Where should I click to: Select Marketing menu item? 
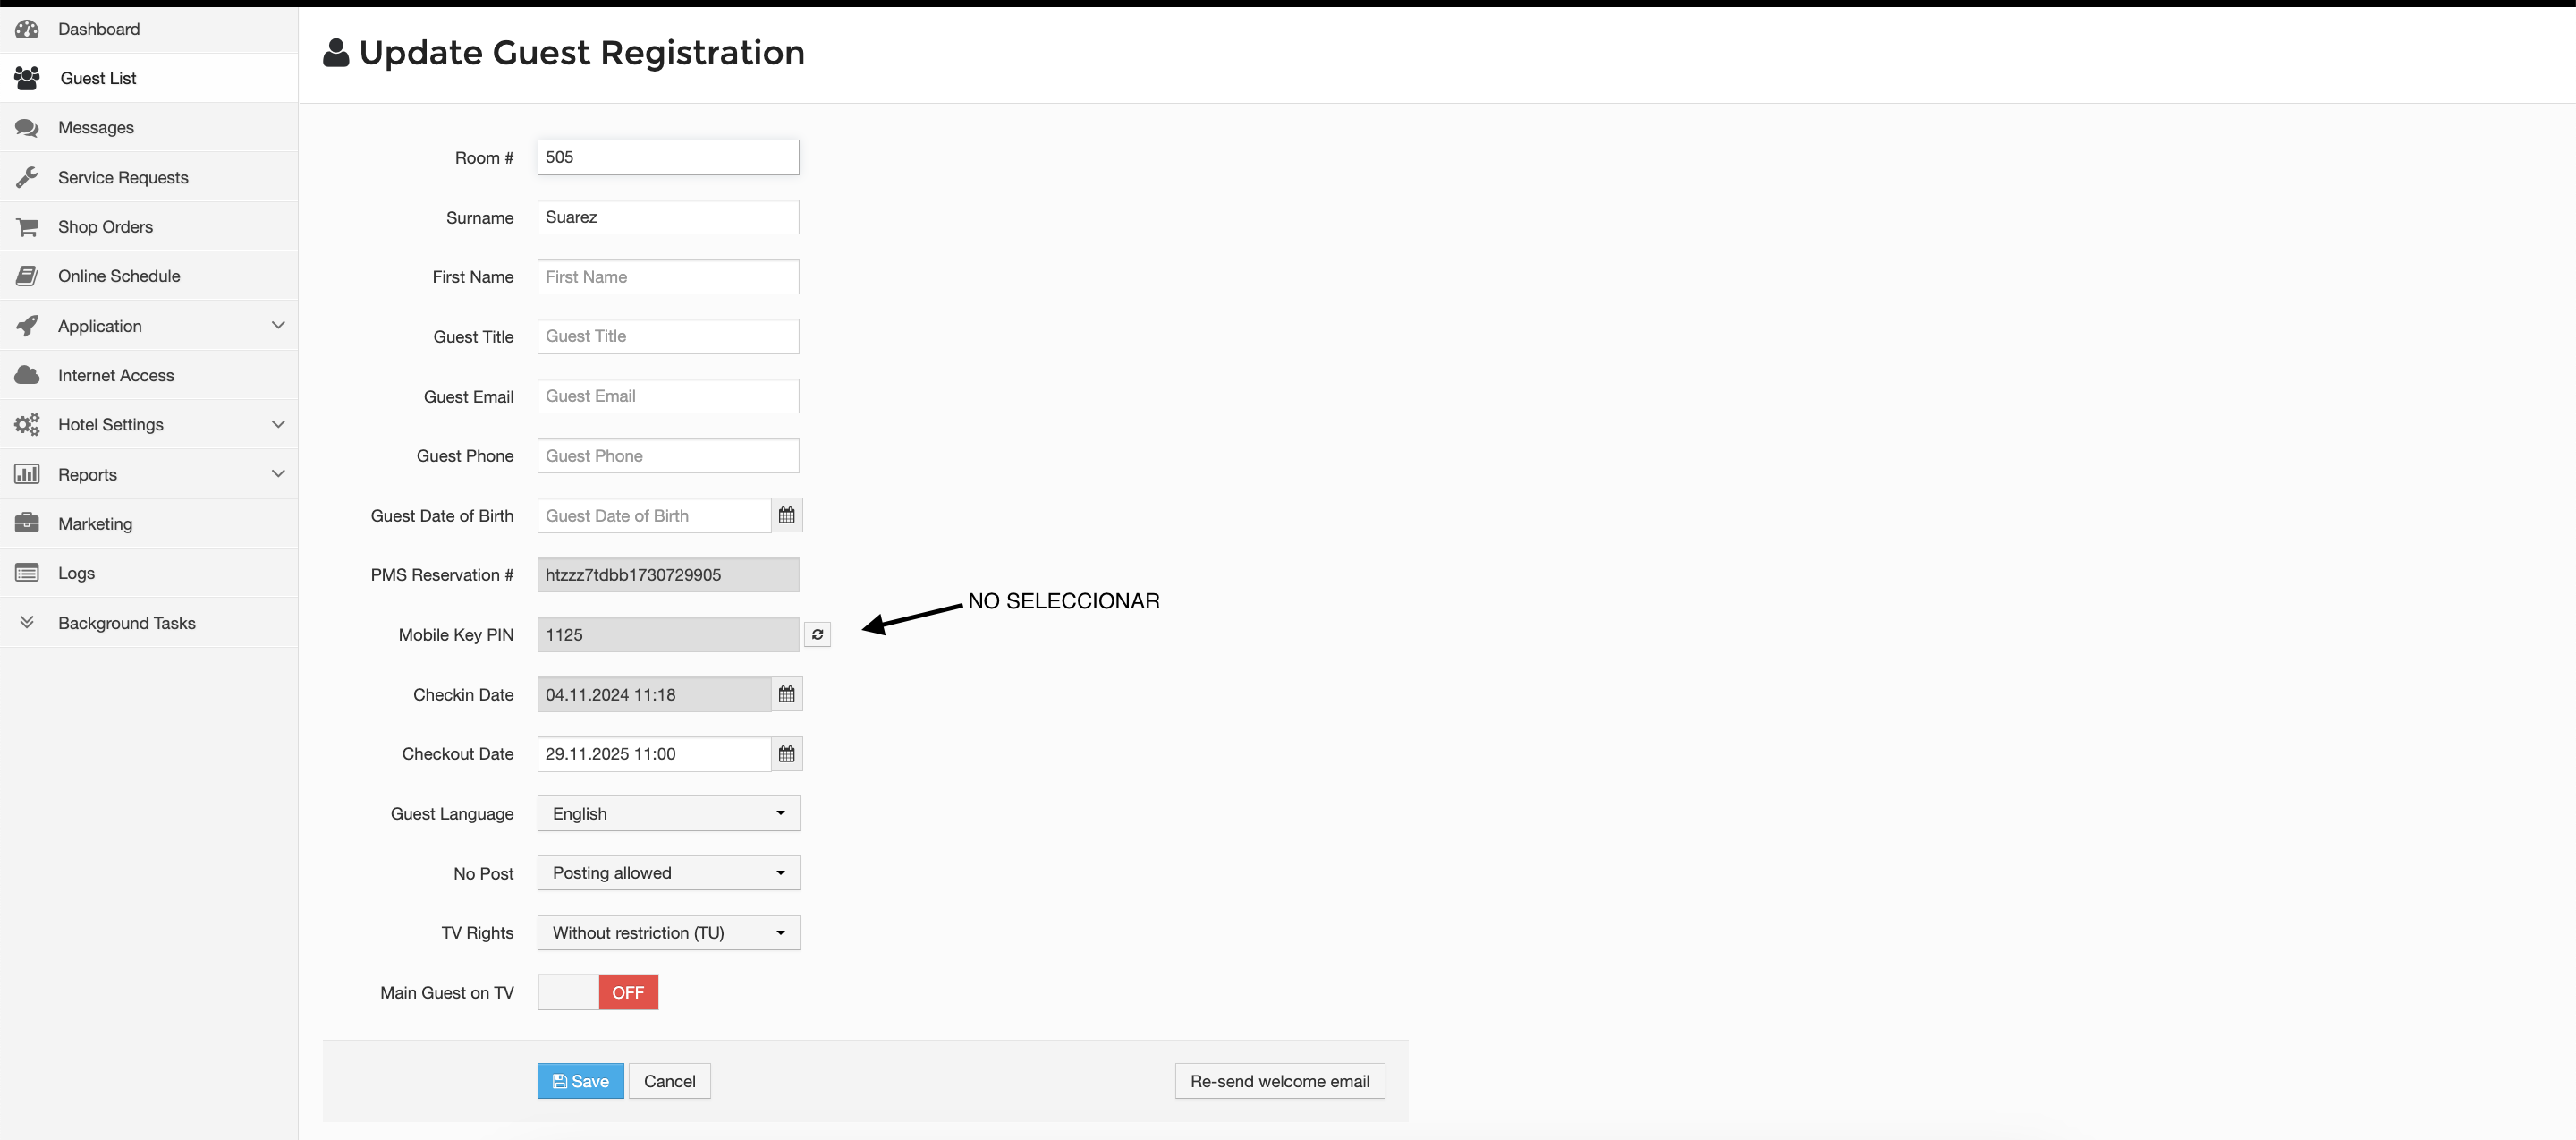tap(149, 523)
